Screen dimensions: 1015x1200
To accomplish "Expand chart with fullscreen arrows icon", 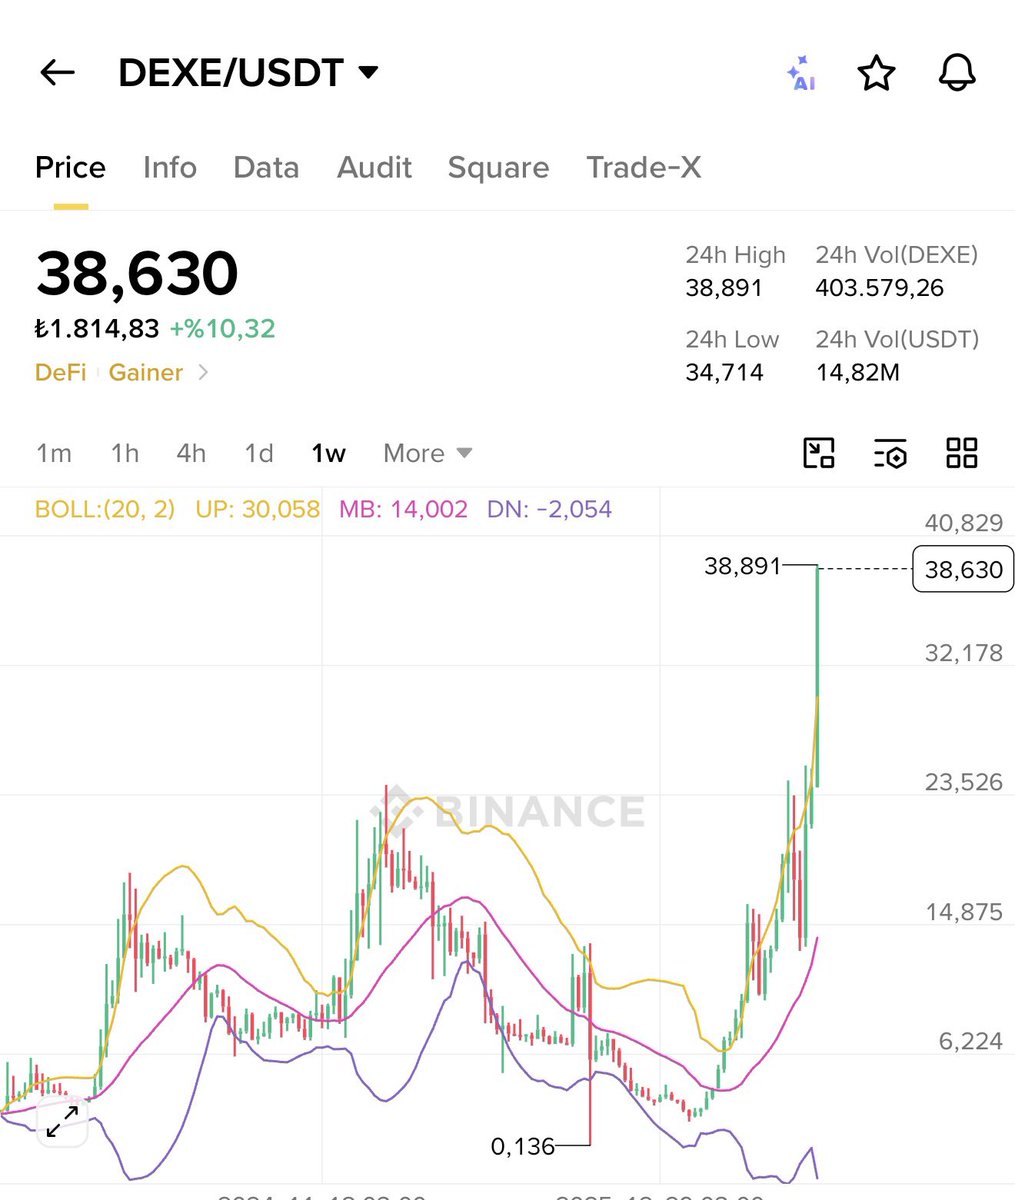I will click(x=63, y=1121).
